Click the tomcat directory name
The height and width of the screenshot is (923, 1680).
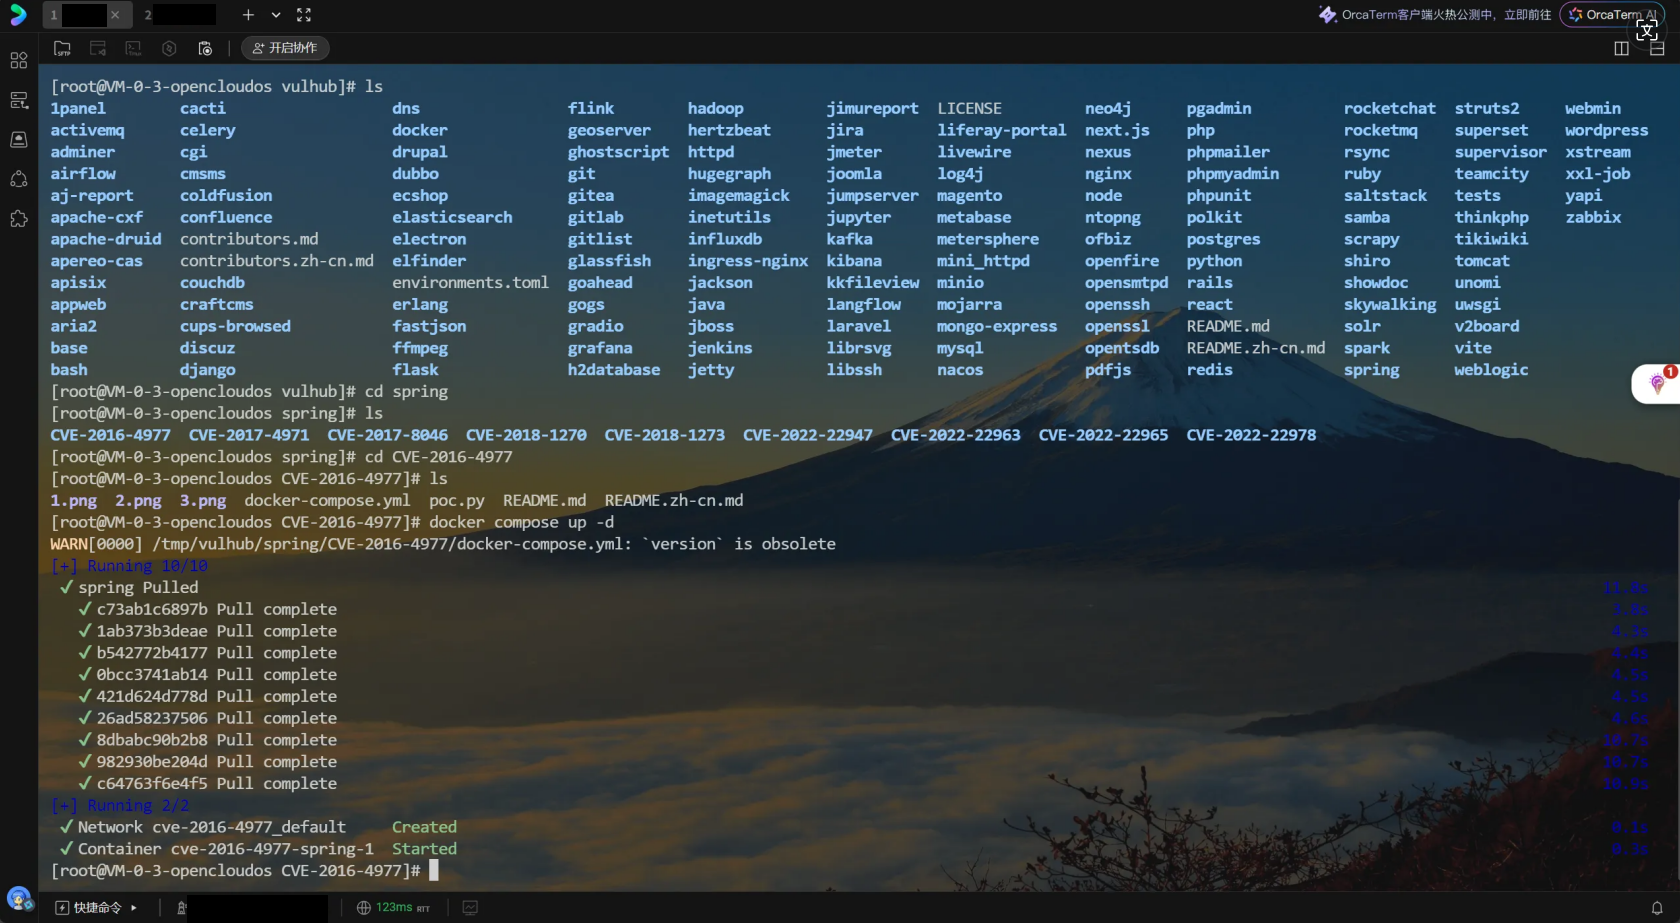click(1482, 261)
